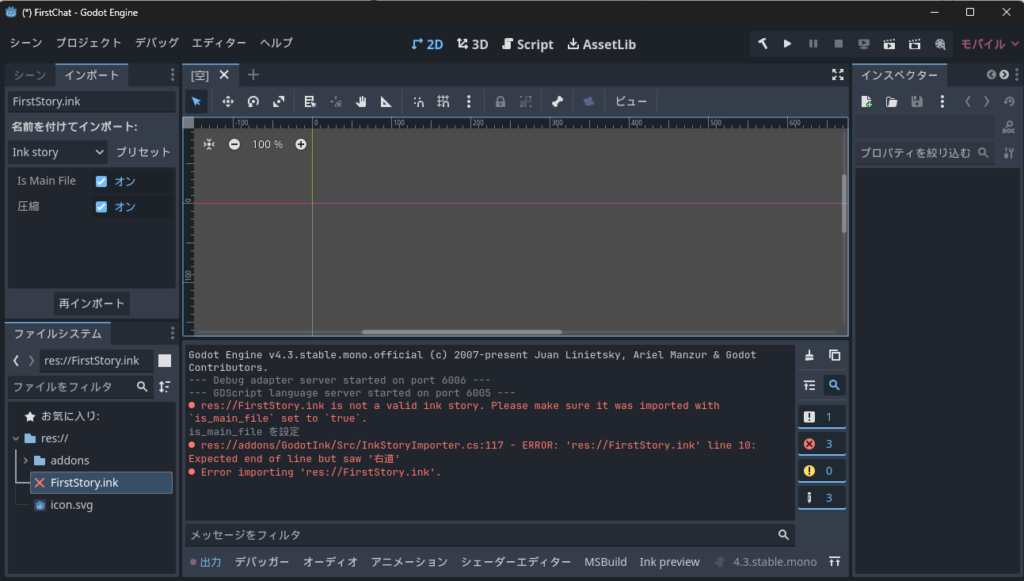Open the モバイル renderer dropdown
1024x581 pixels.
coord(989,44)
